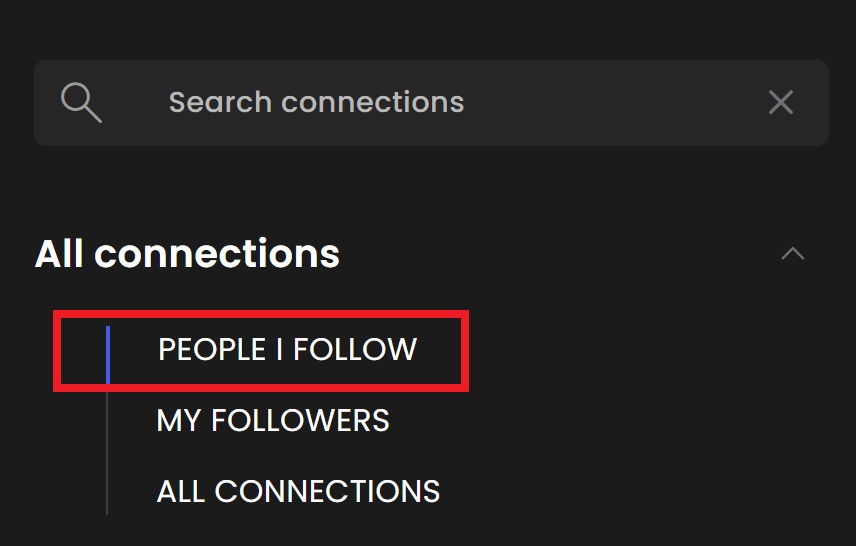Dismiss the search bar using the X
Viewport: 856px width, 546px height.
pos(781,102)
